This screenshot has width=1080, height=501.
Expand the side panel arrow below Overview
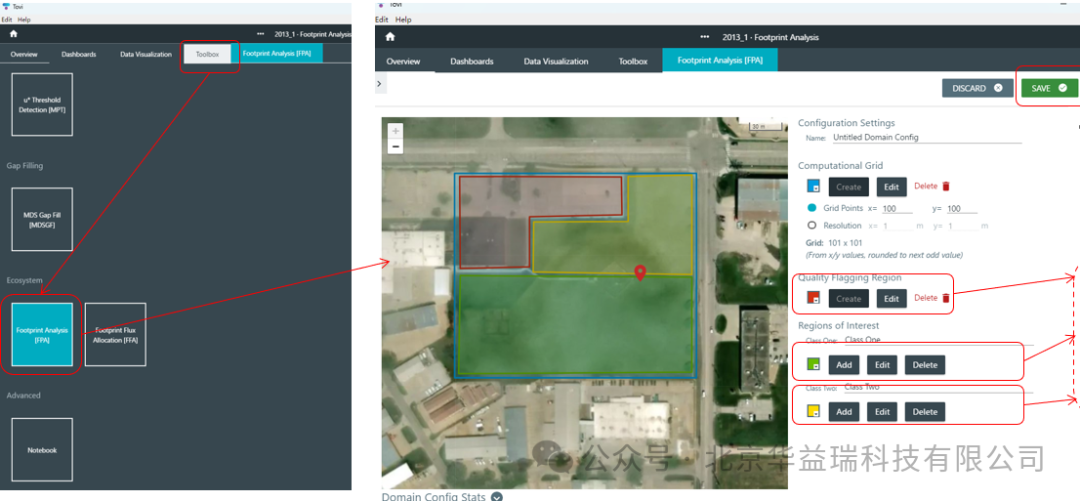tap(380, 85)
